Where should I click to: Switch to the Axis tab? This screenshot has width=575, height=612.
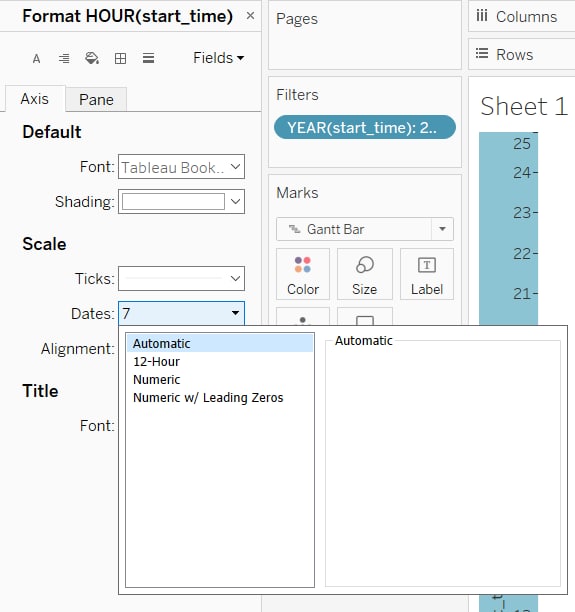35,99
